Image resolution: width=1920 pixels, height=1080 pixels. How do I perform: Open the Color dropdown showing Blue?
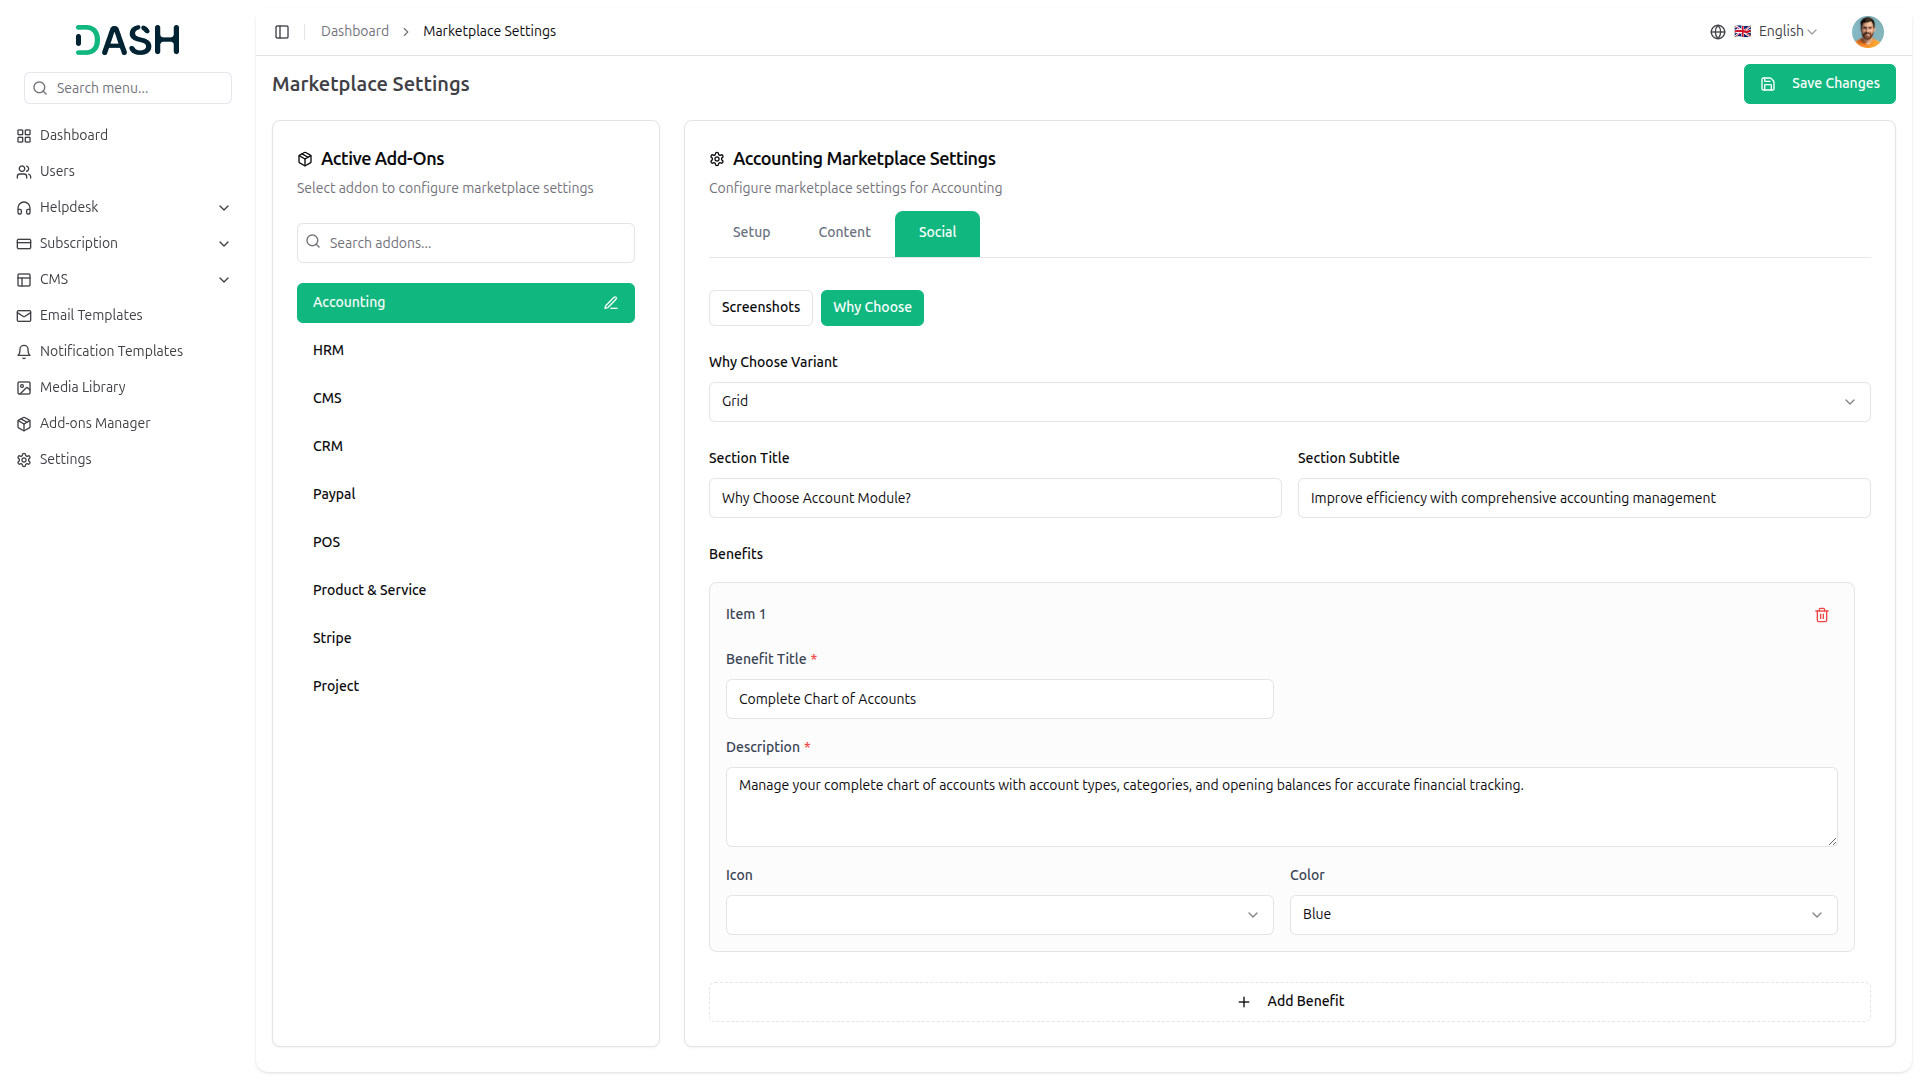point(1562,915)
